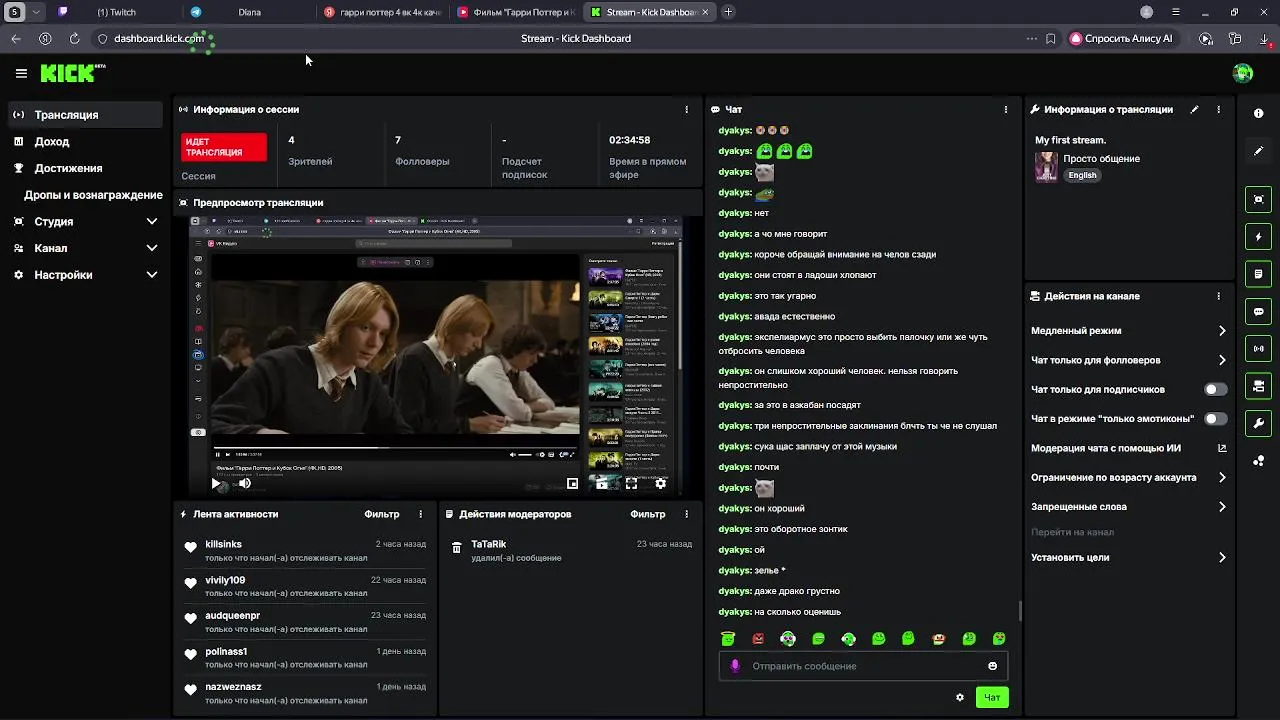Toggle the broadcast signal icon in the right sidebar

[1258, 349]
